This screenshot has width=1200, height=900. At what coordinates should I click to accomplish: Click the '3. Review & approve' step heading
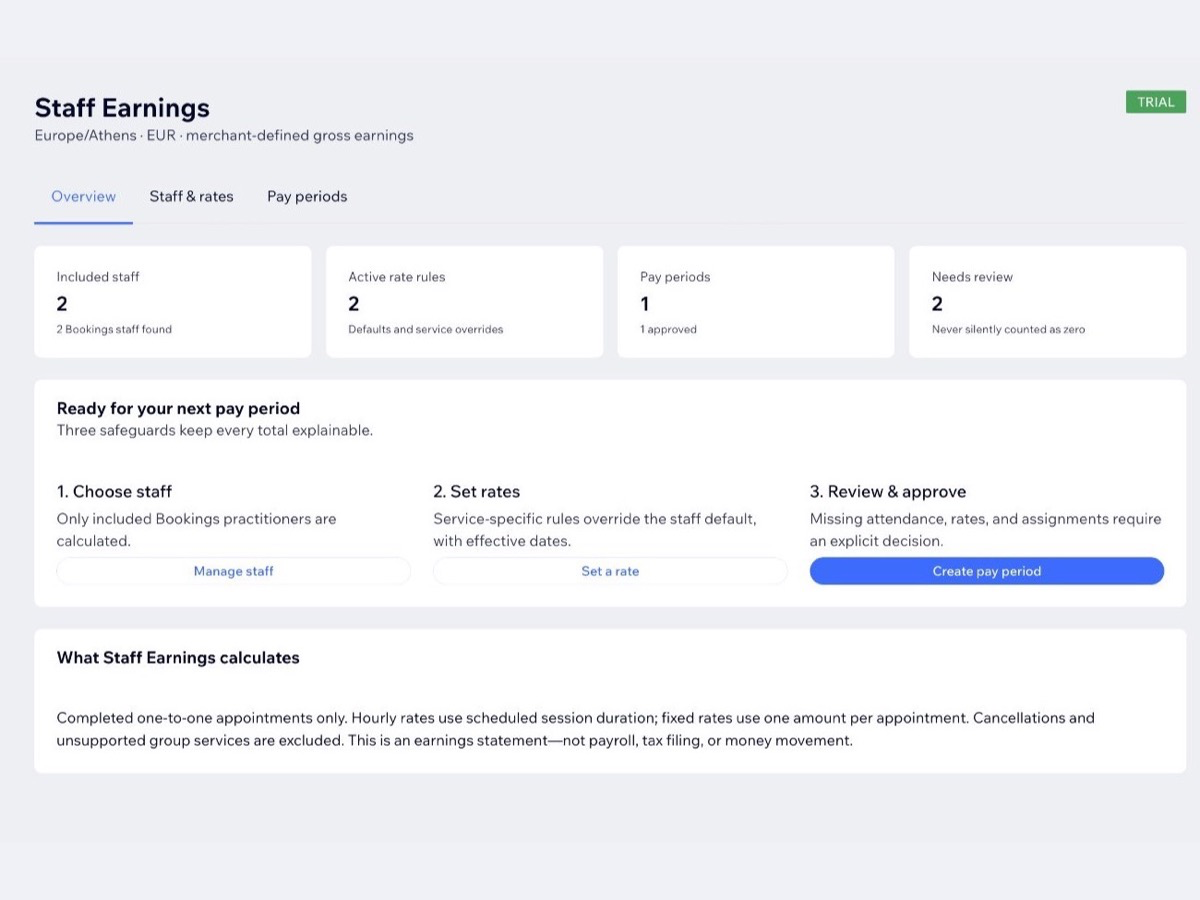point(888,492)
